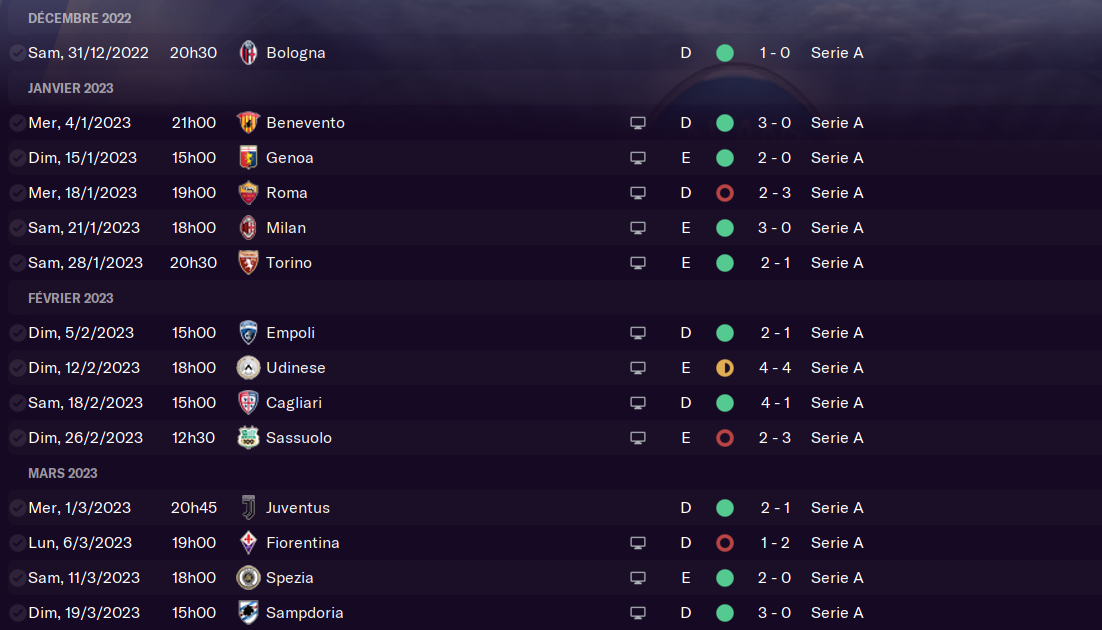
Task: Collapse the JANVIER 2023 month header
Action: (x=70, y=88)
